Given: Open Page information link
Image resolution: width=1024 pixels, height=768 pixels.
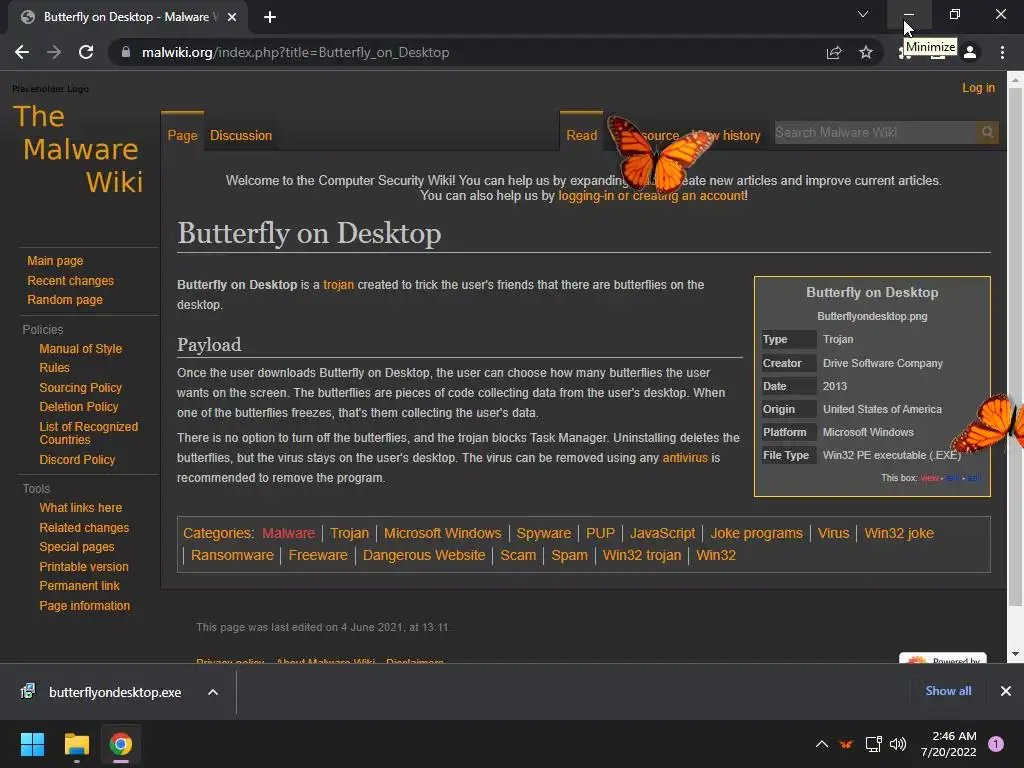Looking at the screenshot, I should click(84, 605).
